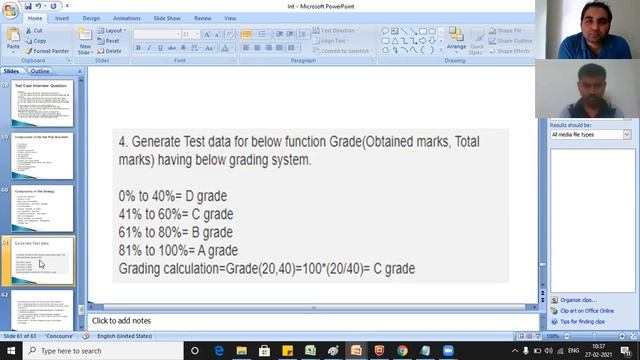Open the font name combo box
The width and height of the screenshot is (640, 360).
point(157,34)
